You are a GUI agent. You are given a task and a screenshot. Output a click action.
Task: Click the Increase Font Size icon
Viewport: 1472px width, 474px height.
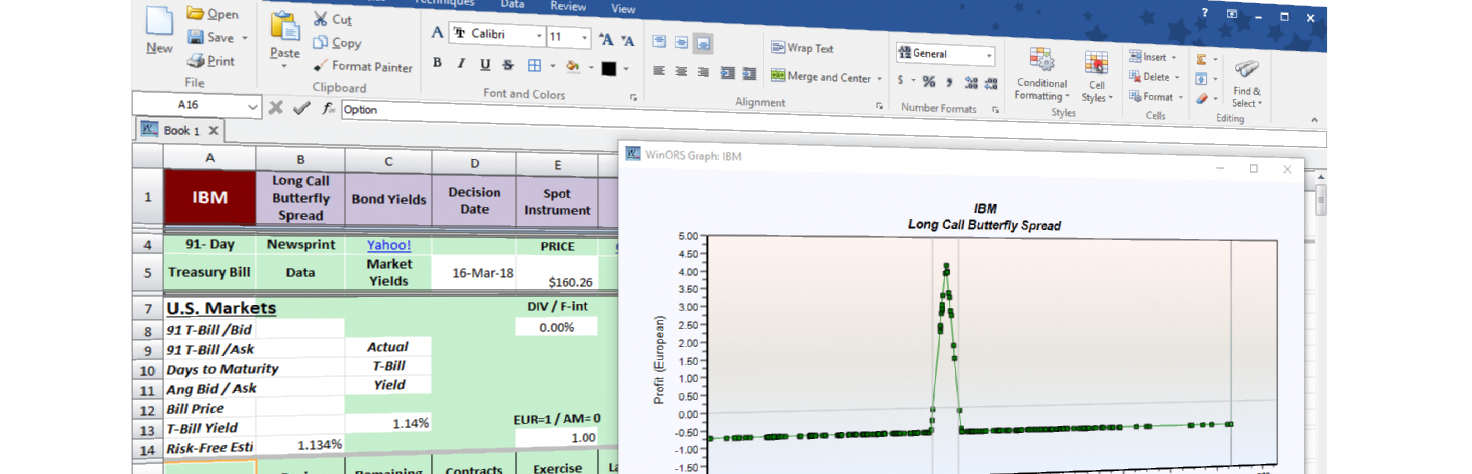coord(605,40)
